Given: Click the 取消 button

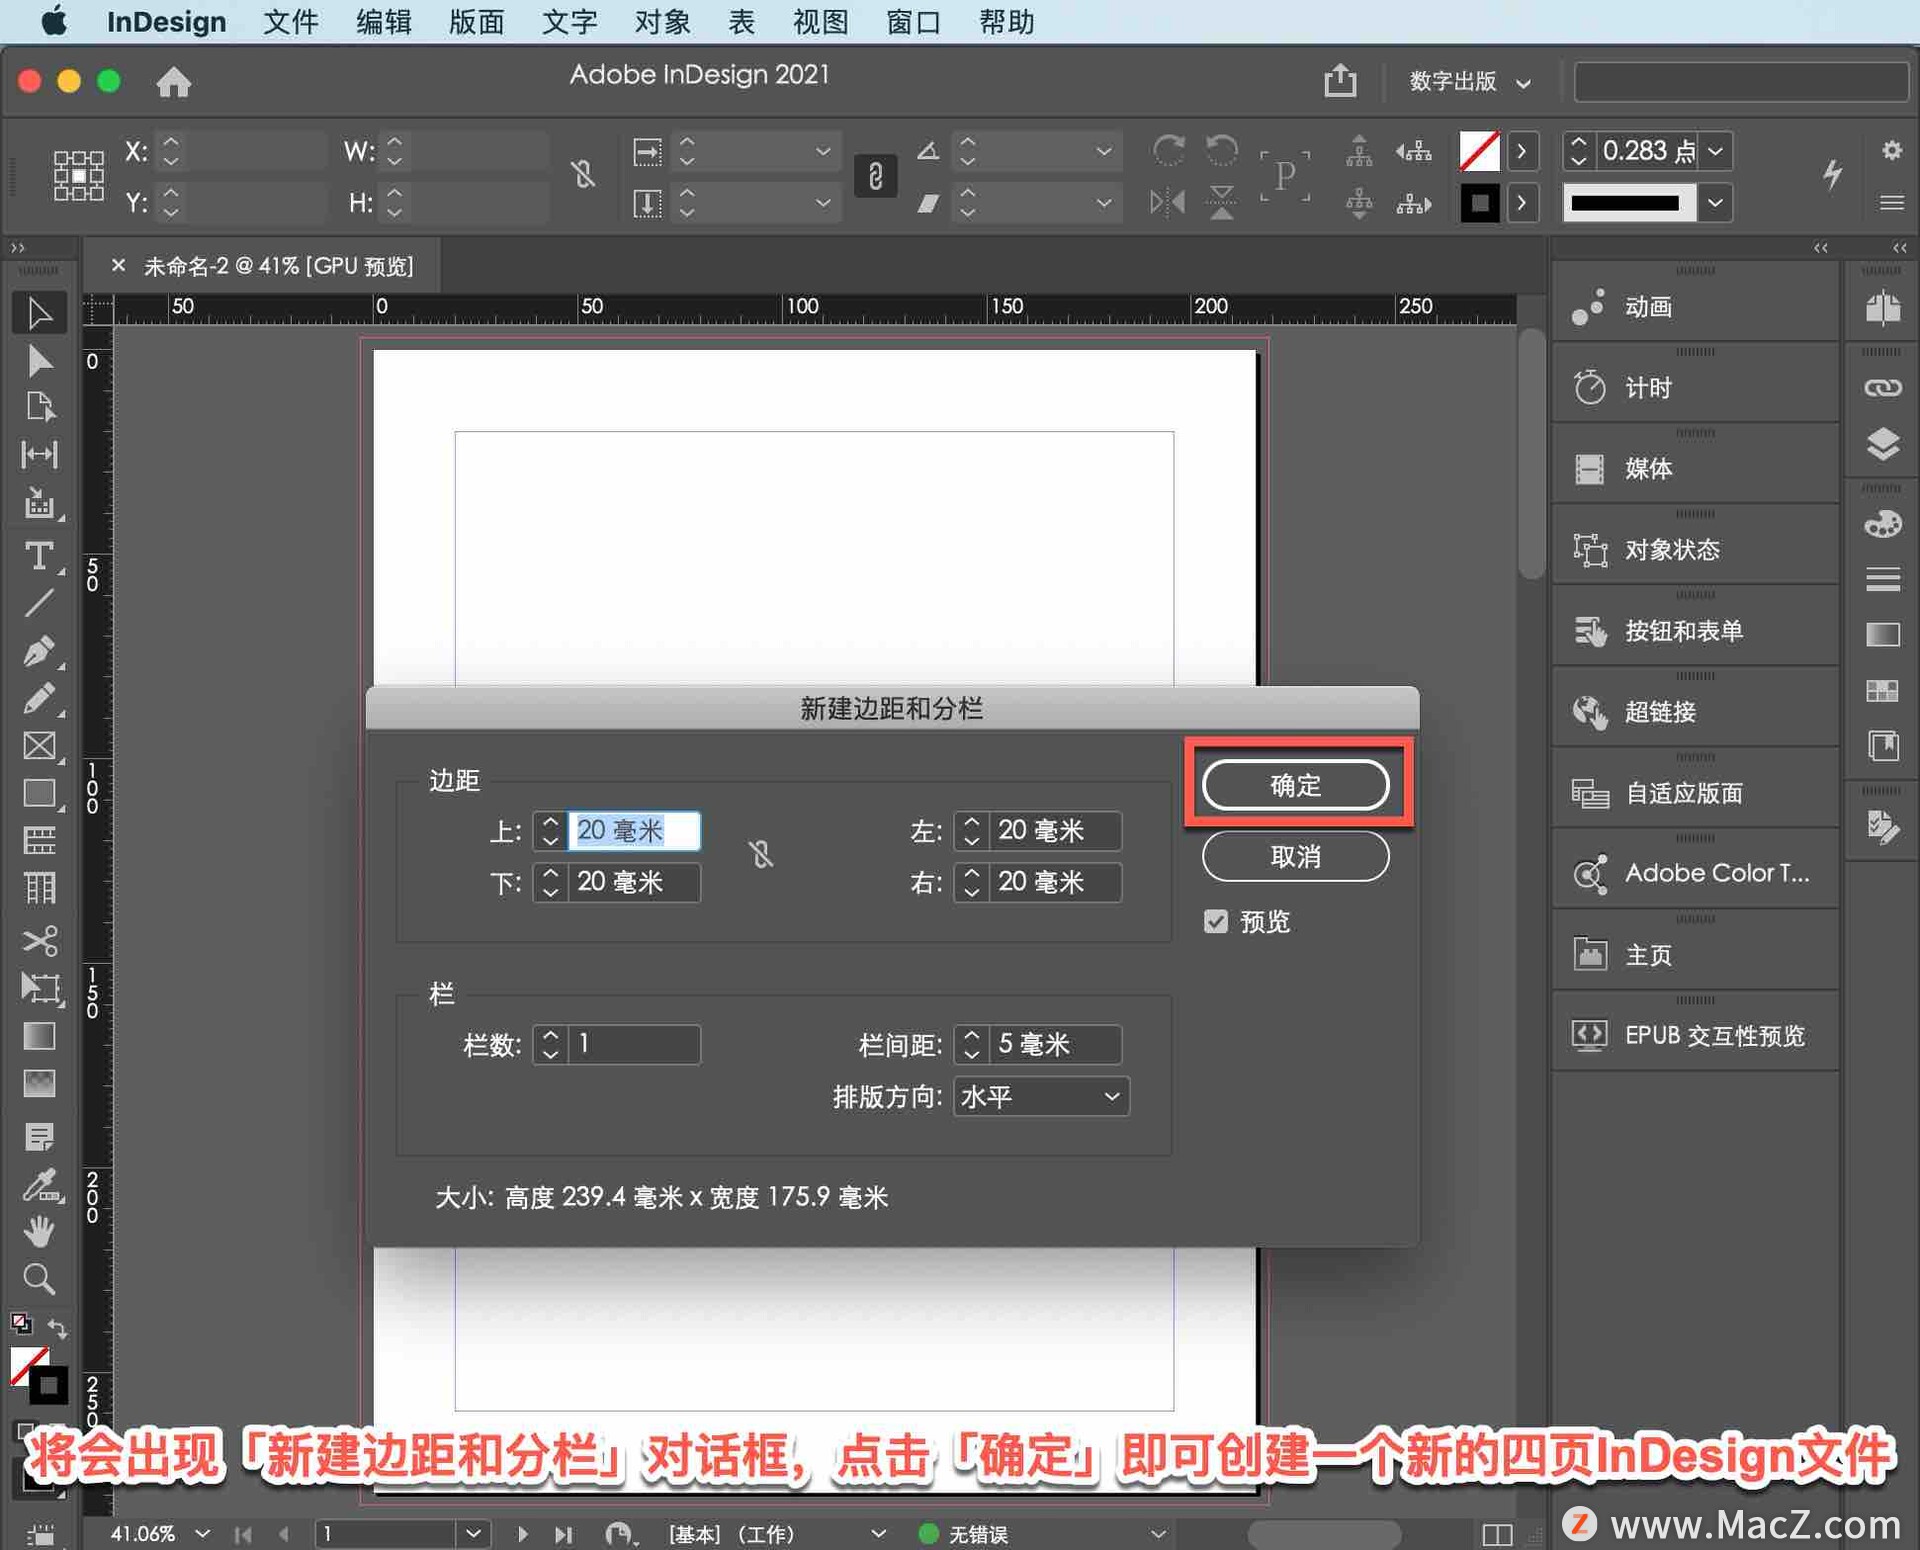Looking at the screenshot, I should click(x=1295, y=857).
